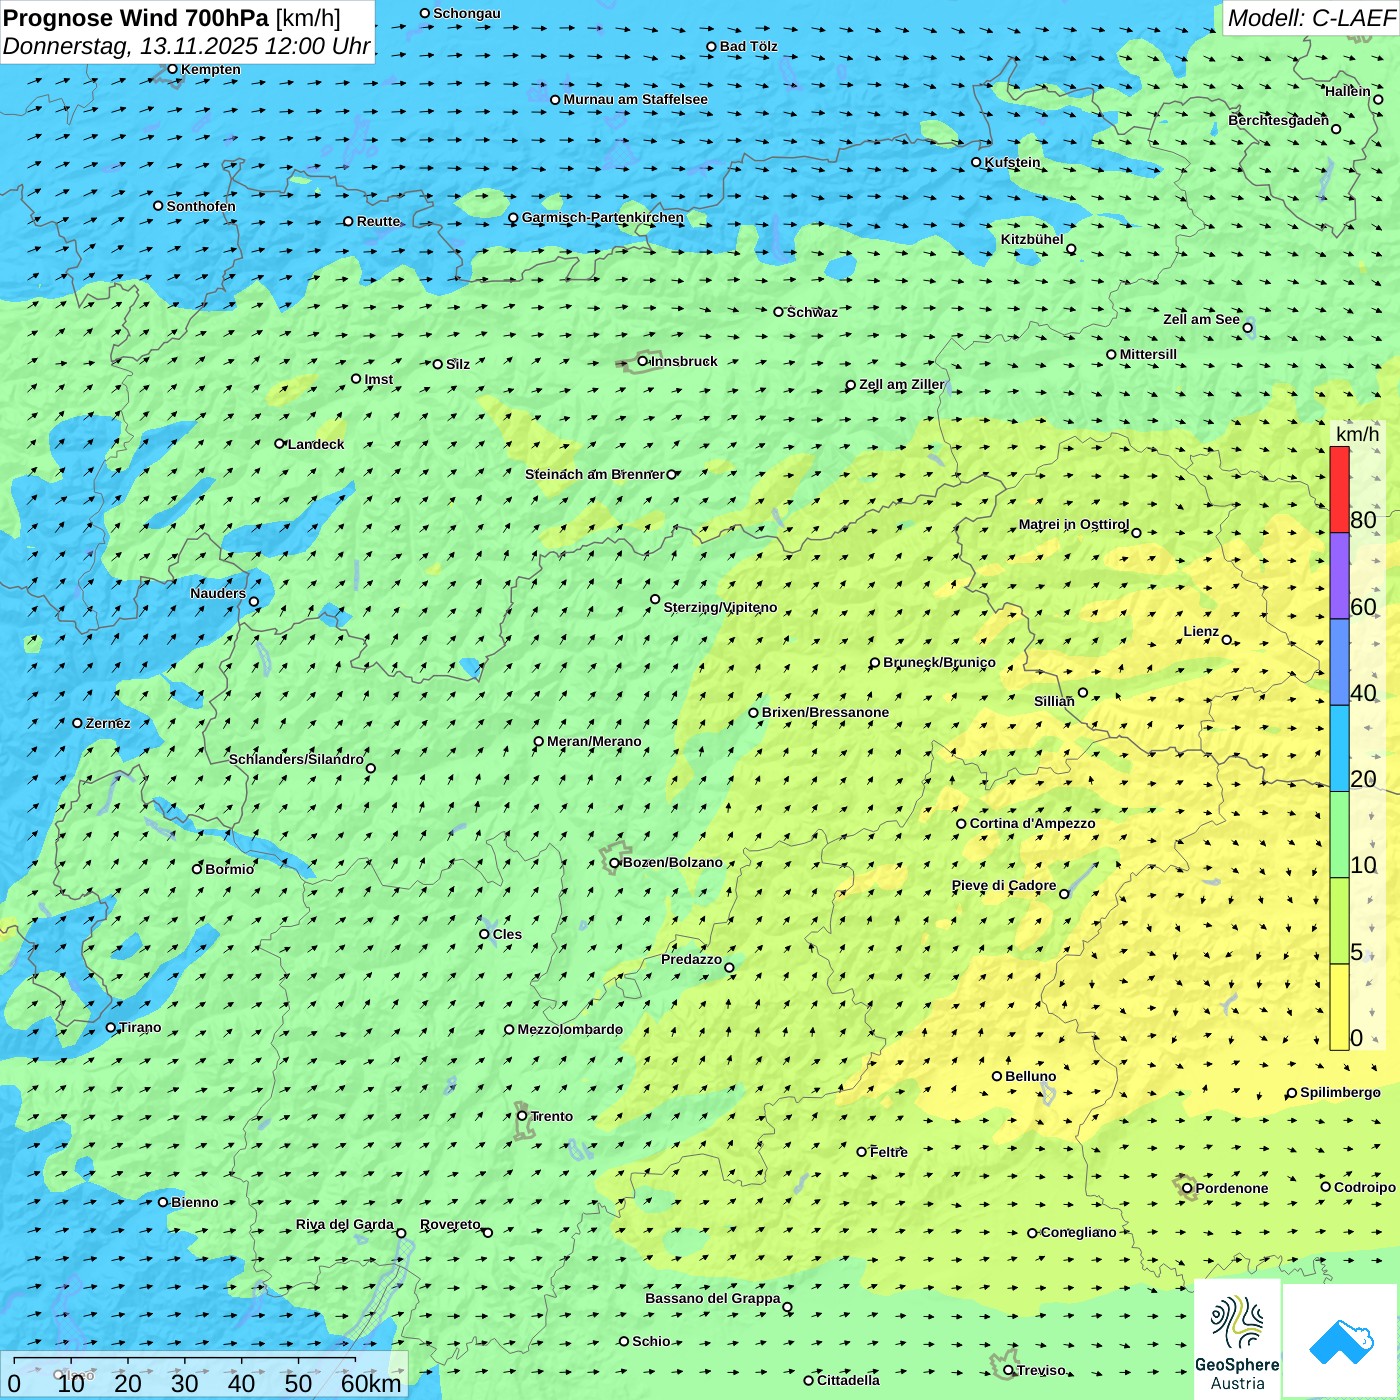Click the GeoSphere Austria logo
Image resolution: width=1400 pixels, height=1400 pixels.
point(1237,1339)
